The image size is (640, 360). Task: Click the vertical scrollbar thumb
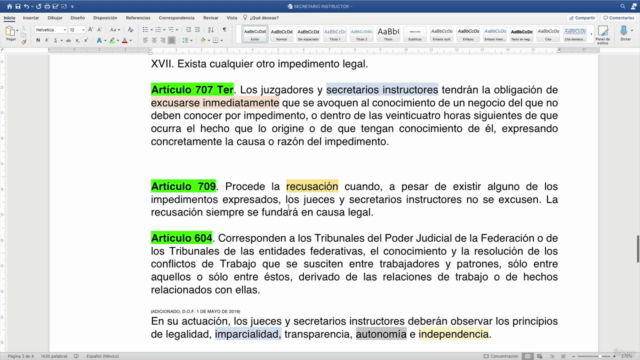[x=638, y=249]
